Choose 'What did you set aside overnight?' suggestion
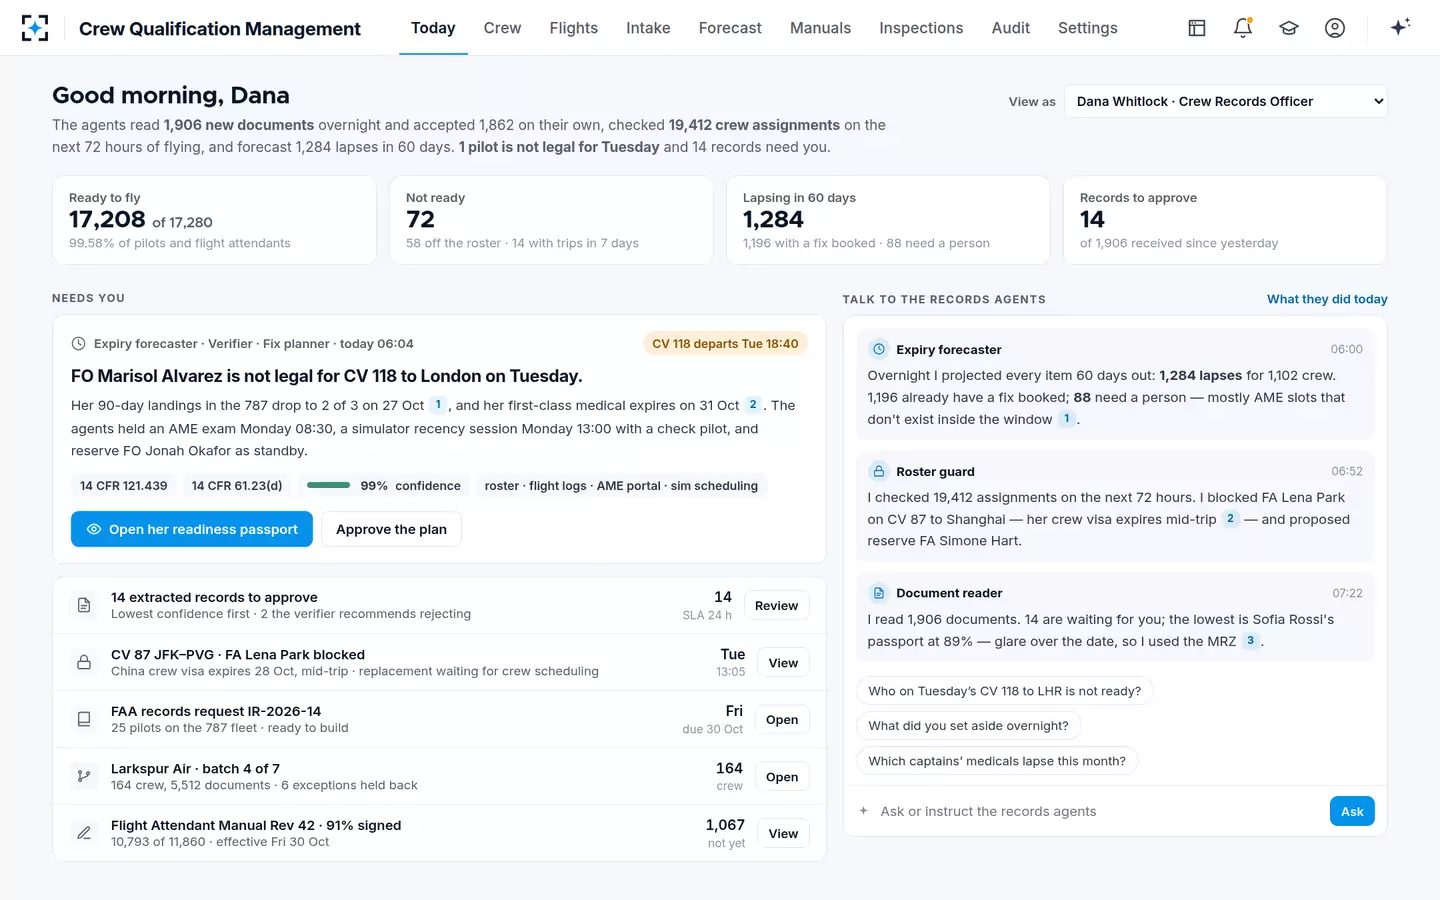This screenshot has height=900, width=1440. tap(968, 726)
